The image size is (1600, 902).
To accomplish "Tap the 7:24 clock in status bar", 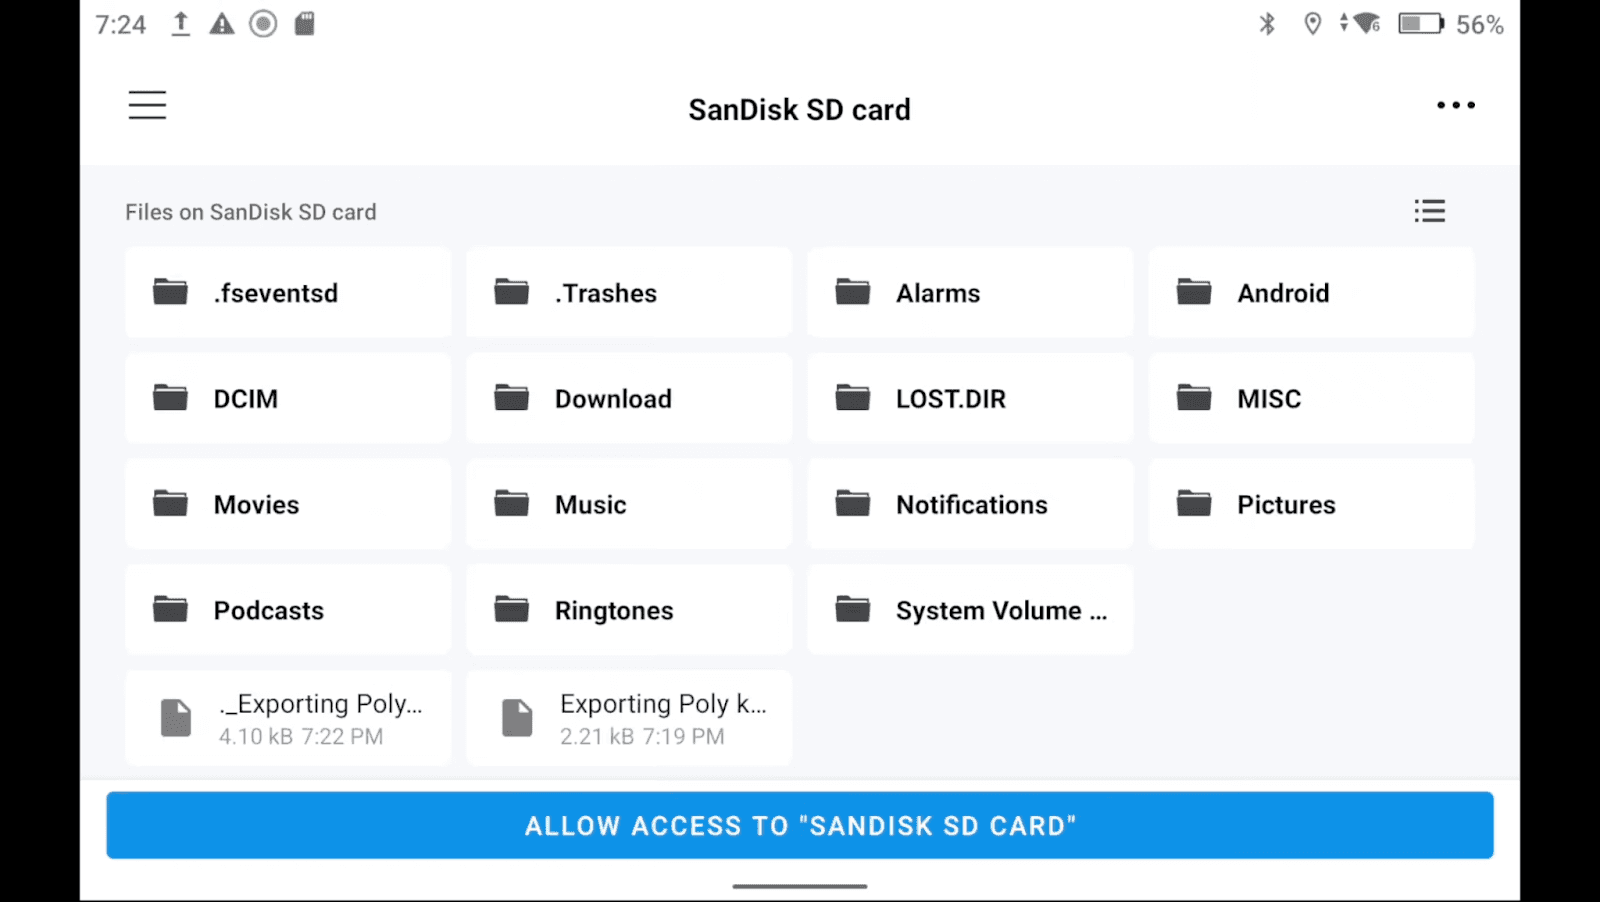I will (121, 24).
